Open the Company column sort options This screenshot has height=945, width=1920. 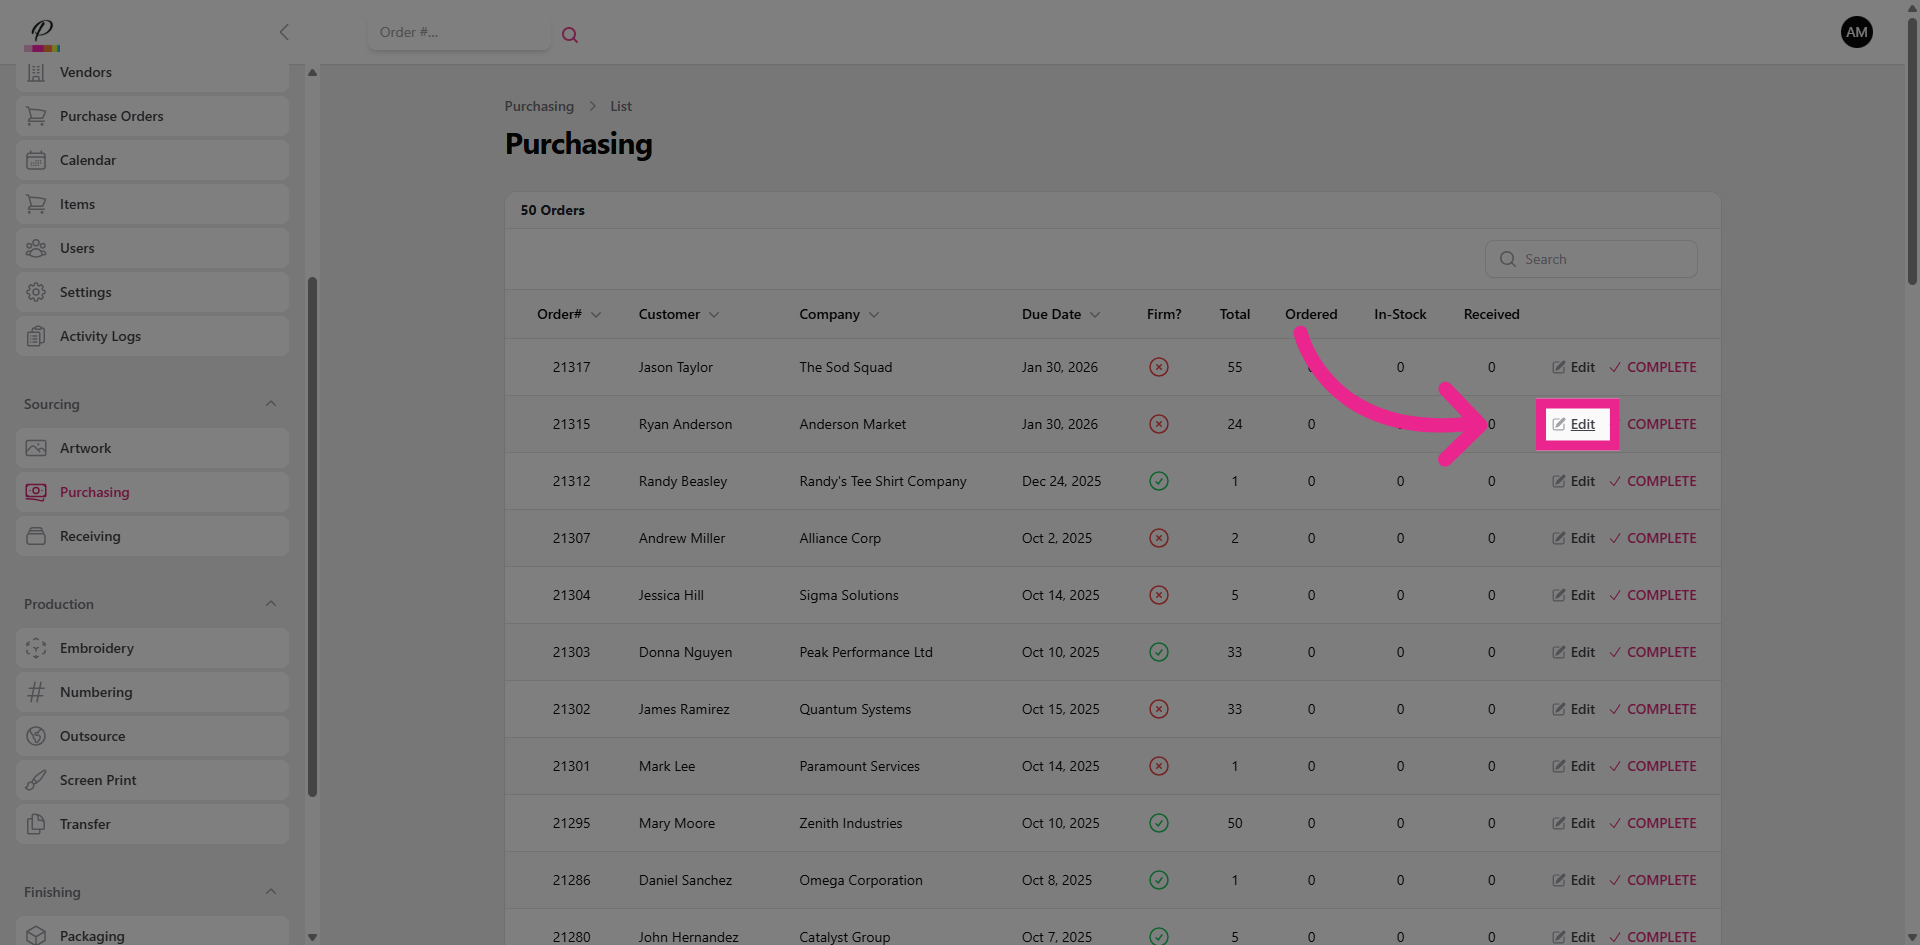click(838, 314)
